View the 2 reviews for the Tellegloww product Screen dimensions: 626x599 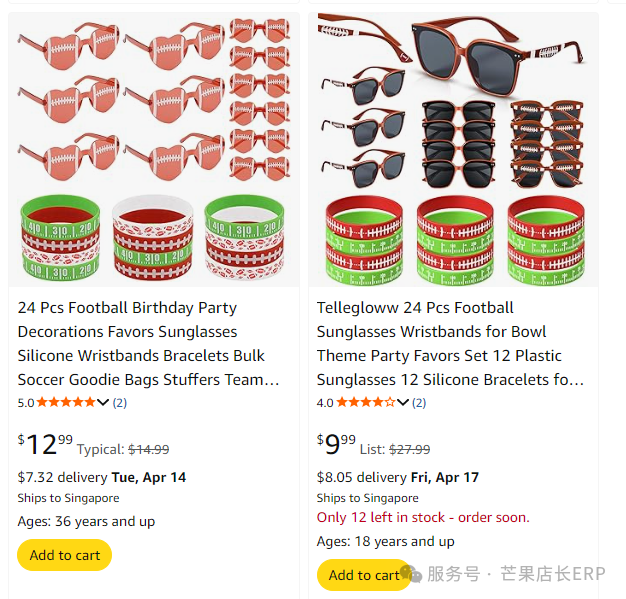tap(419, 403)
